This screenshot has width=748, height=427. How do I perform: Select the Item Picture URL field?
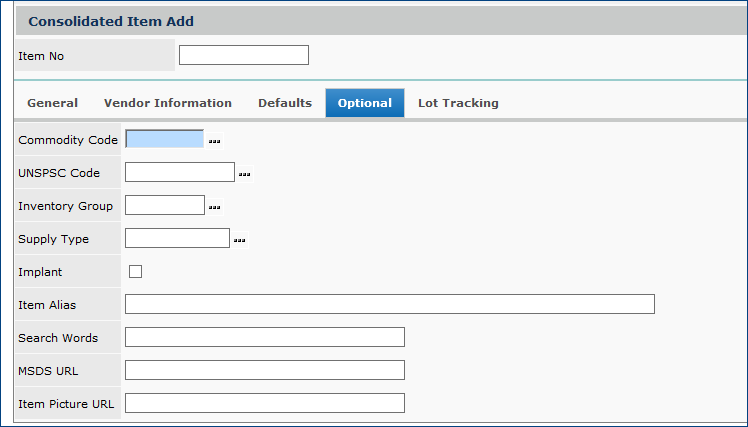(x=264, y=403)
